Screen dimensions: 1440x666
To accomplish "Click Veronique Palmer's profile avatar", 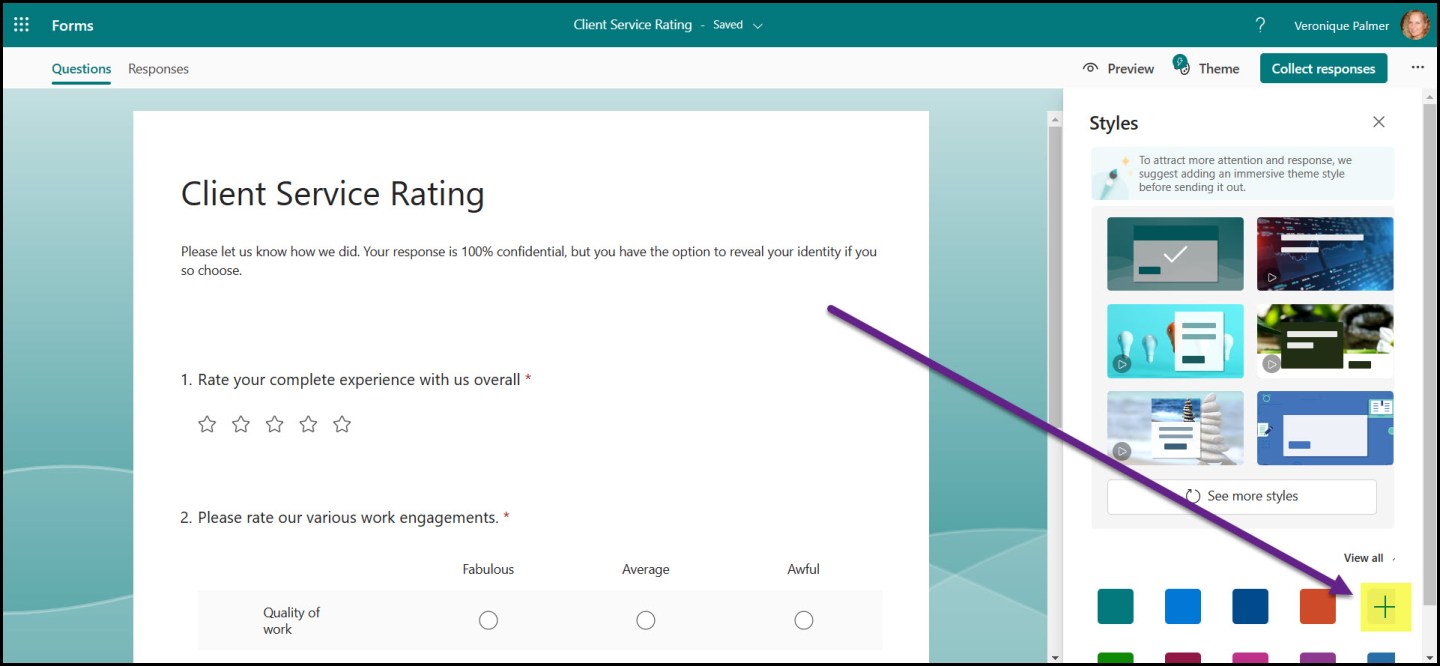I will click(1416, 25).
